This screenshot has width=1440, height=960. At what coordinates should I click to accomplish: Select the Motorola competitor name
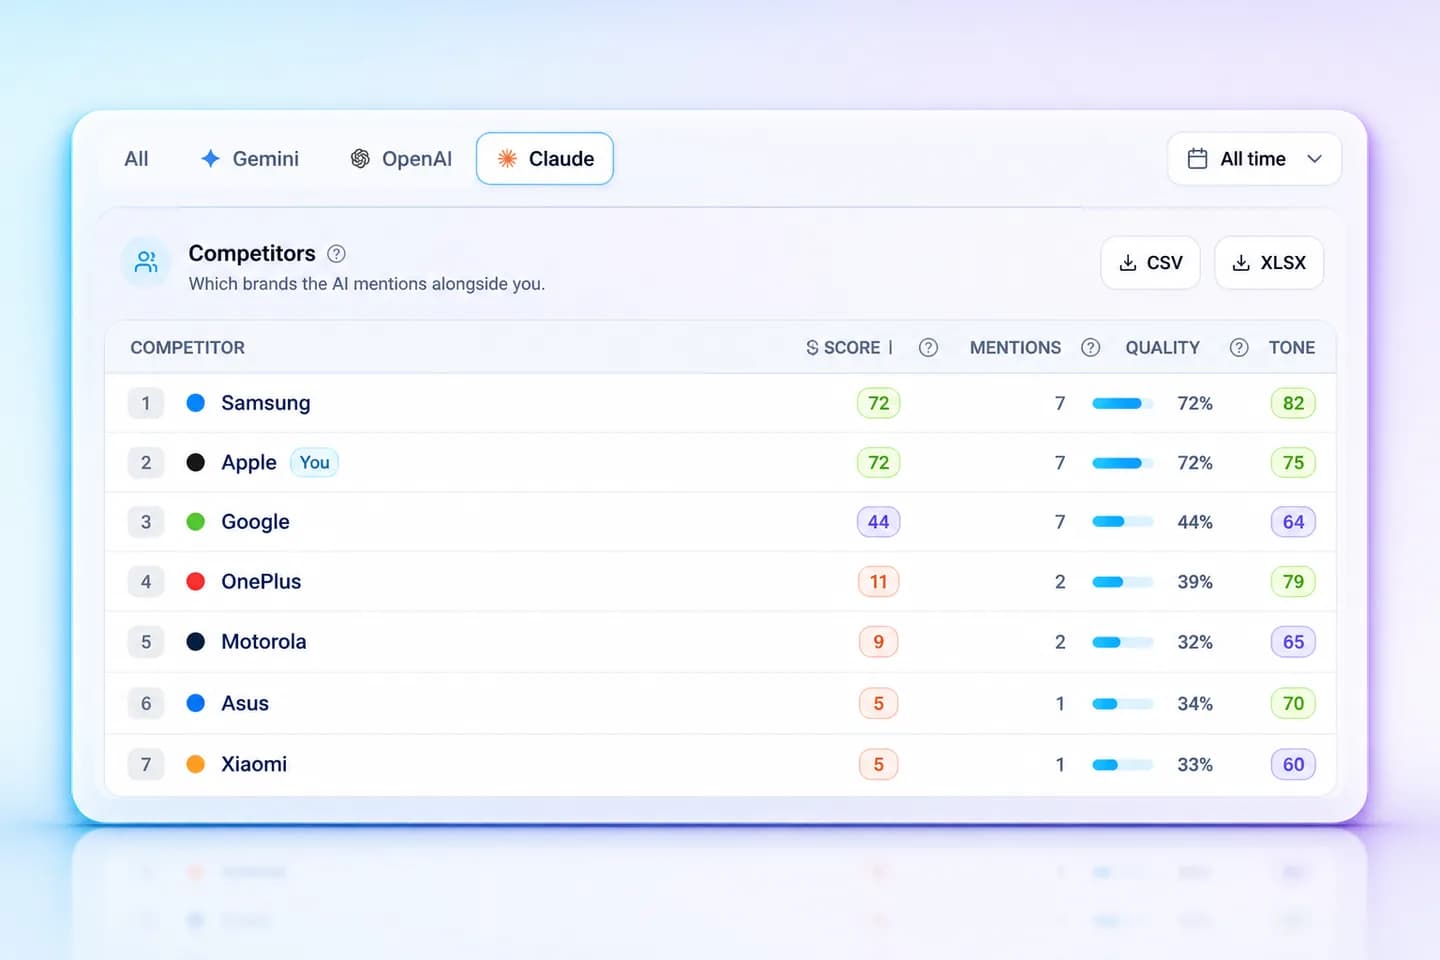tap(264, 642)
